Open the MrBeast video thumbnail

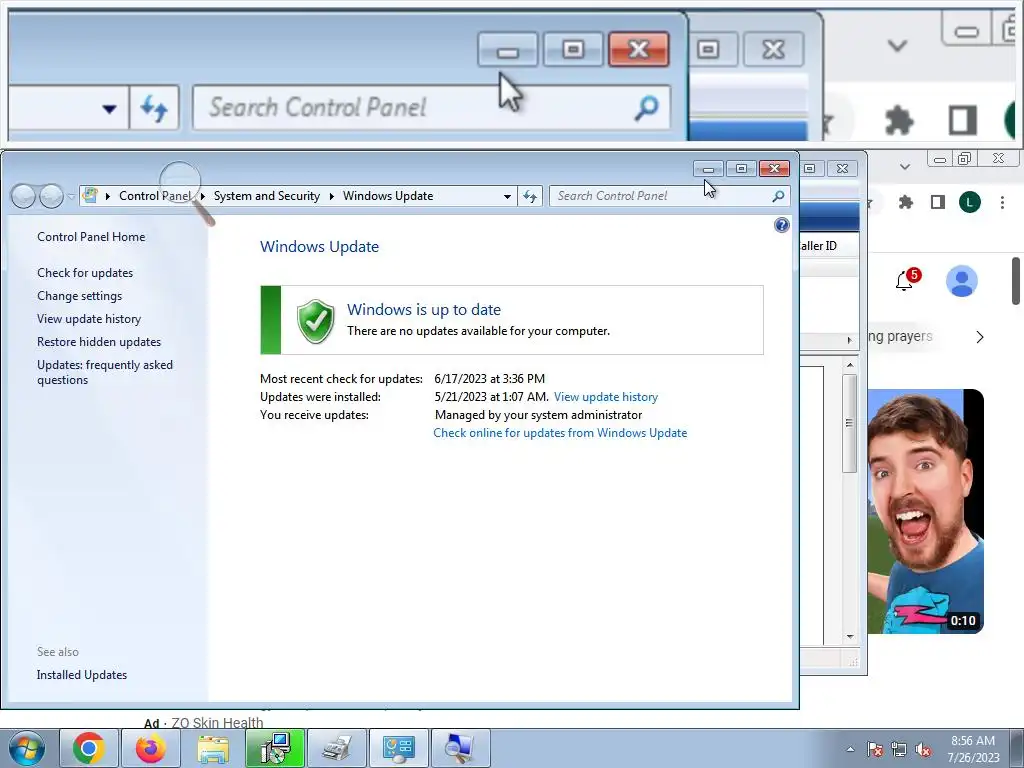[x=925, y=511]
